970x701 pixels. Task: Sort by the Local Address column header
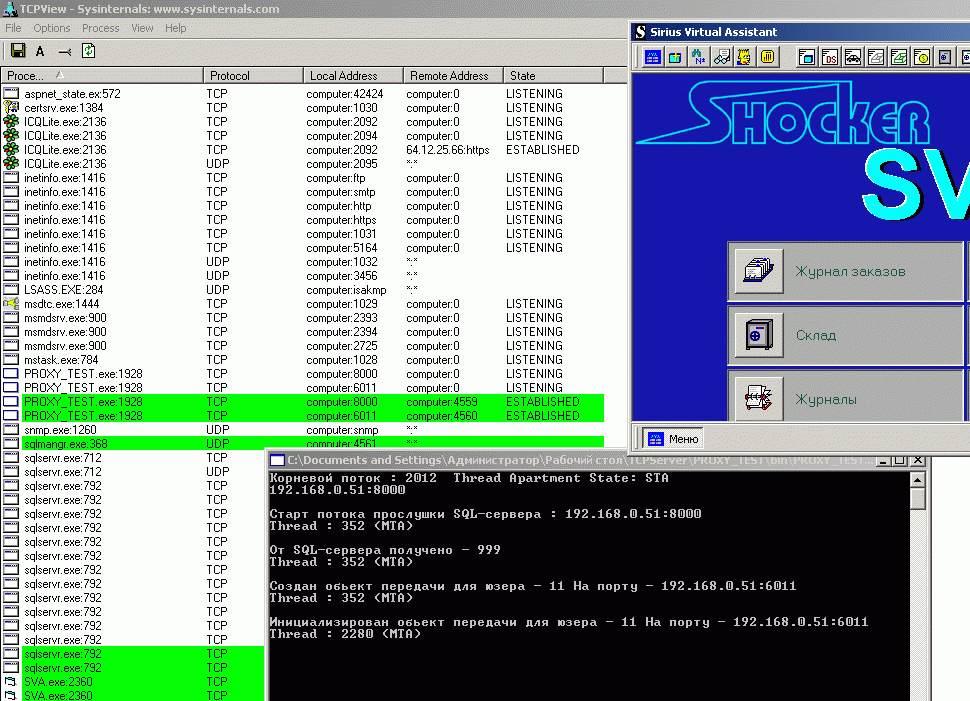353,75
